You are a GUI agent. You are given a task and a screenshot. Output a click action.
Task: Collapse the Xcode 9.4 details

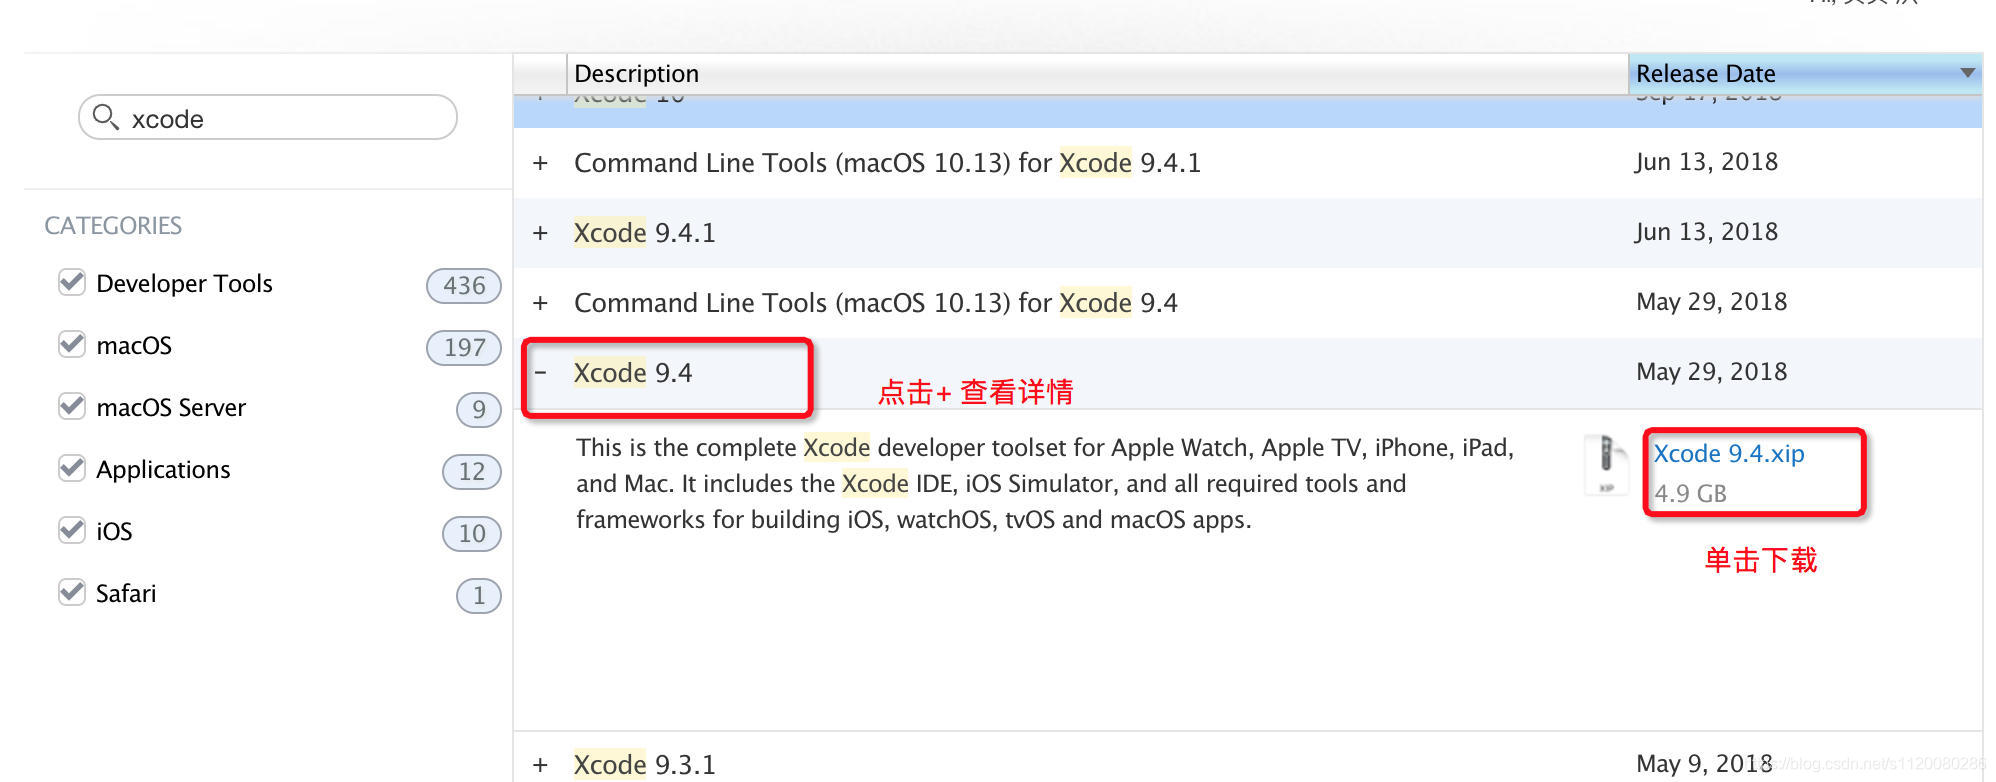tap(540, 373)
